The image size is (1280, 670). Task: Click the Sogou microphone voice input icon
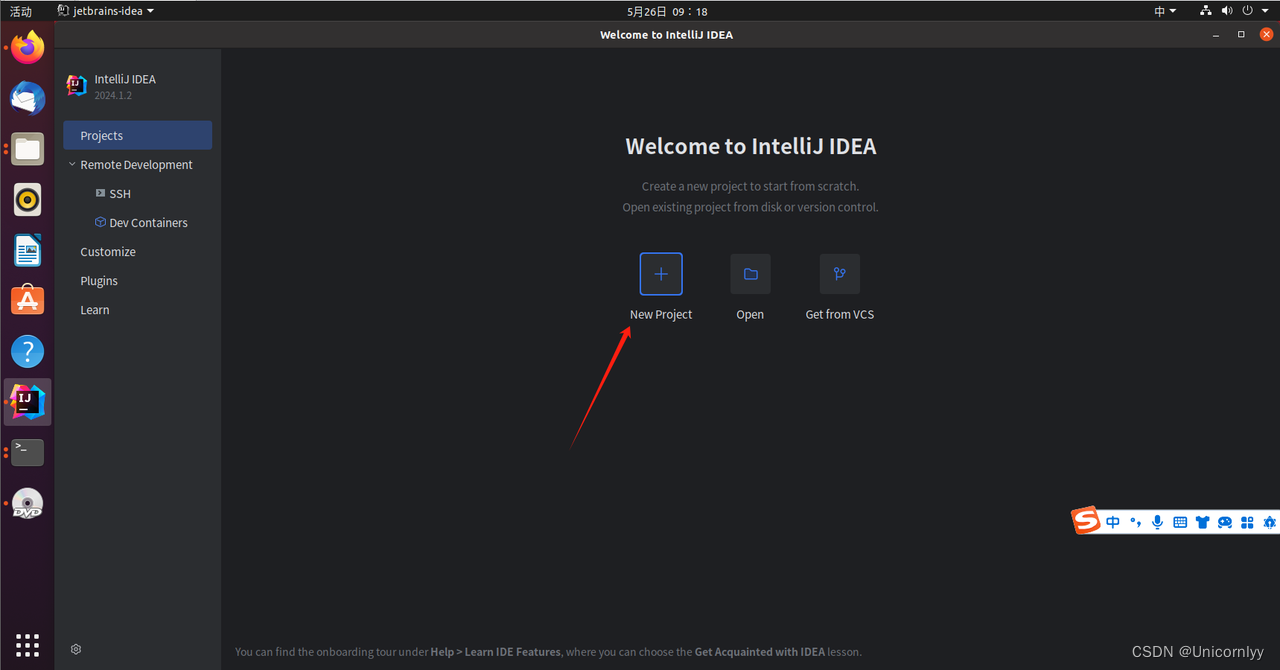coord(1157,522)
